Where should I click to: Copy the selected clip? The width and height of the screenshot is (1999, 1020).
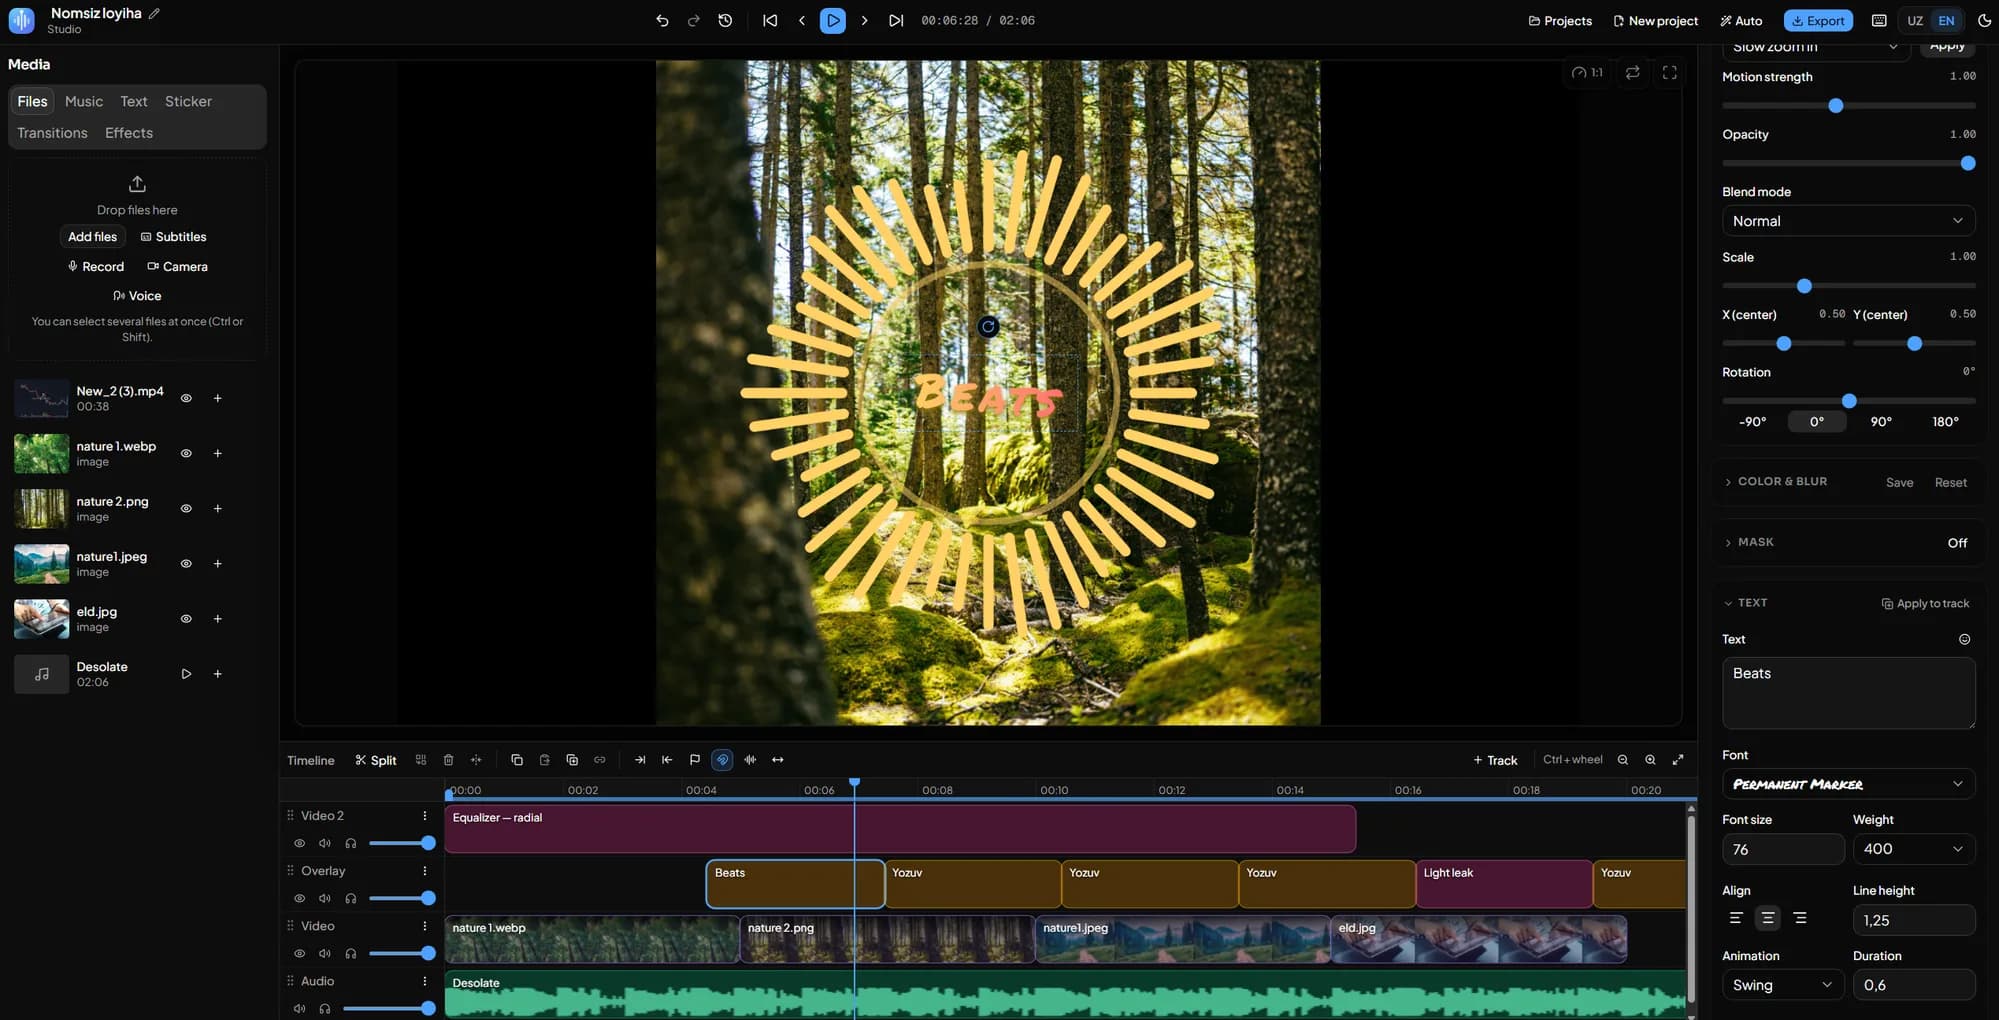tap(517, 760)
